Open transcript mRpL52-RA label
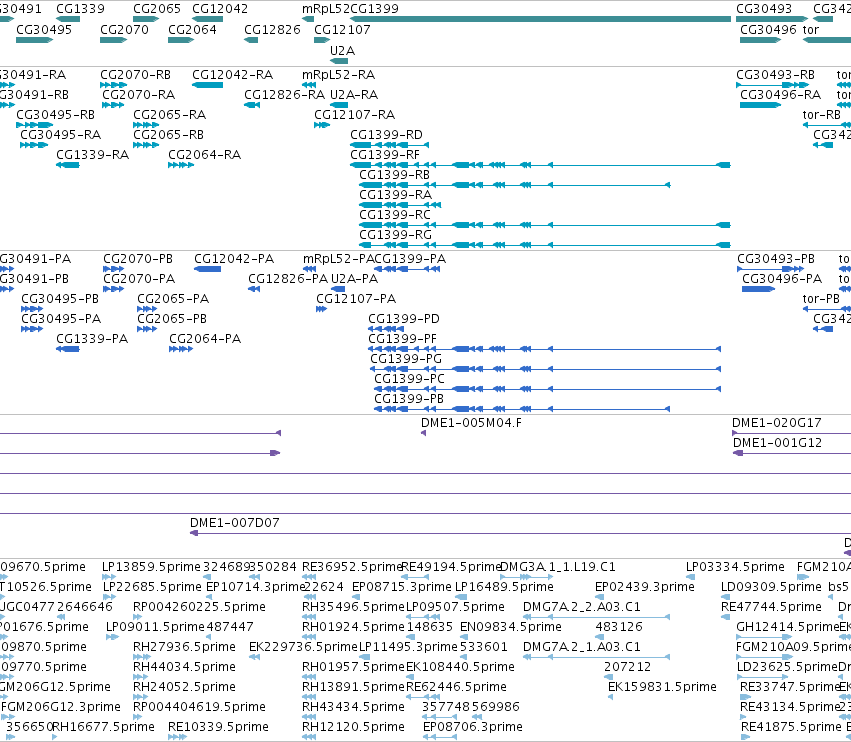This screenshot has height=742, width=851. pos(338,74)
